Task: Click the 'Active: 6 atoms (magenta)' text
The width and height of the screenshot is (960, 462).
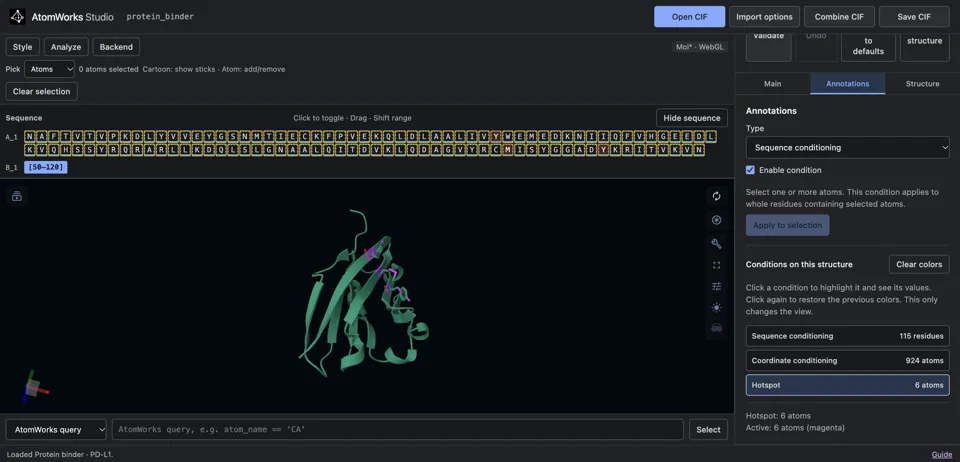Action: point(795,428)
